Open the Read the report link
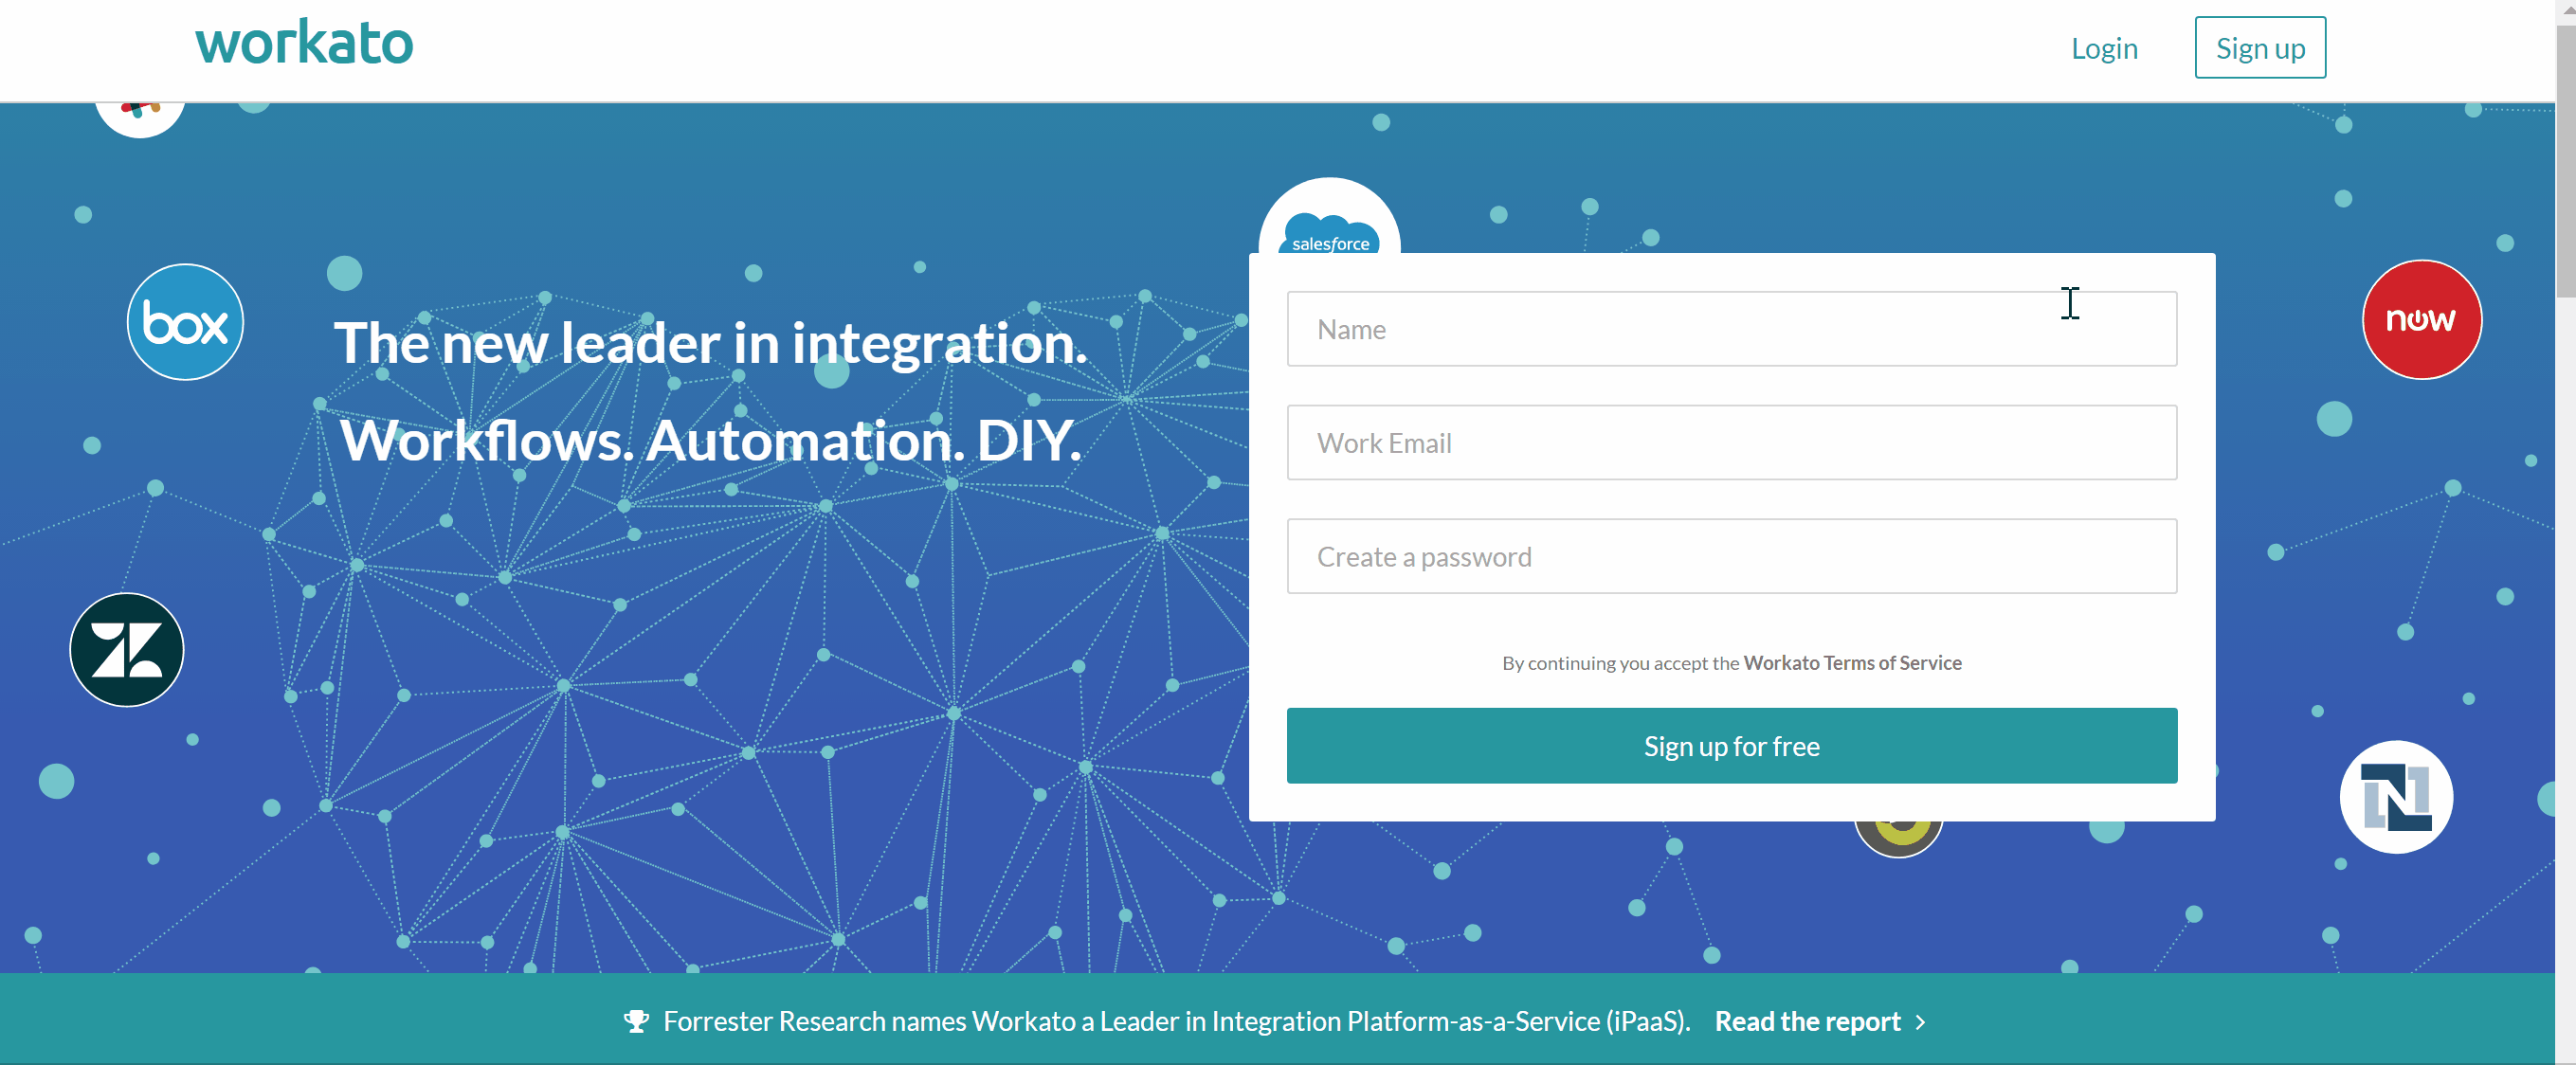 pyautogui.click(x=1807, y=1021)
